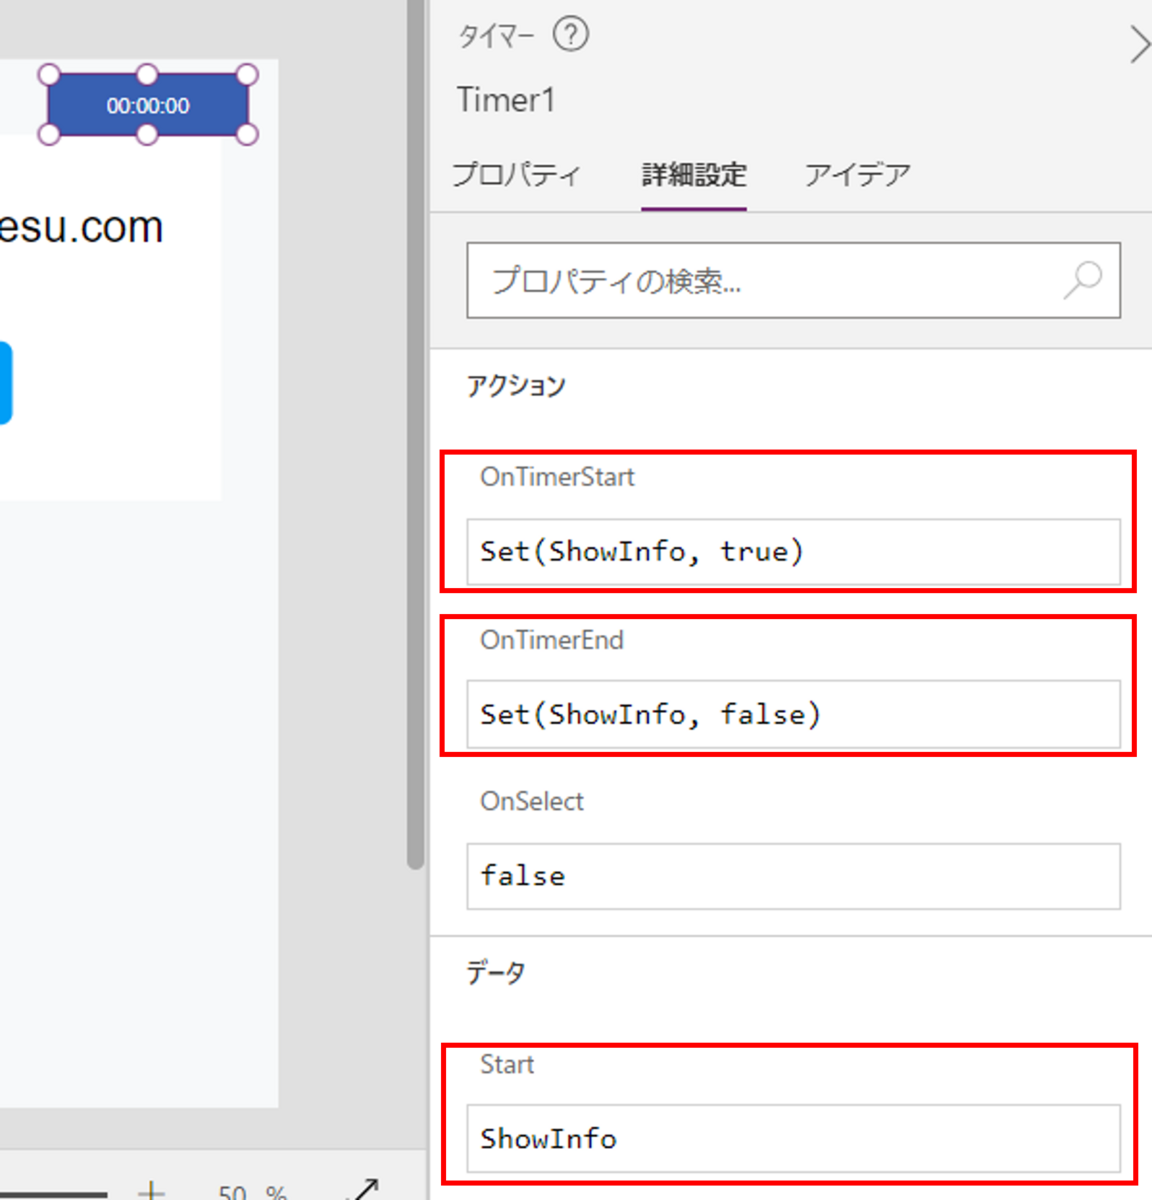Click the データ section header
The image size is (1152, 1200).
point(495,970)
